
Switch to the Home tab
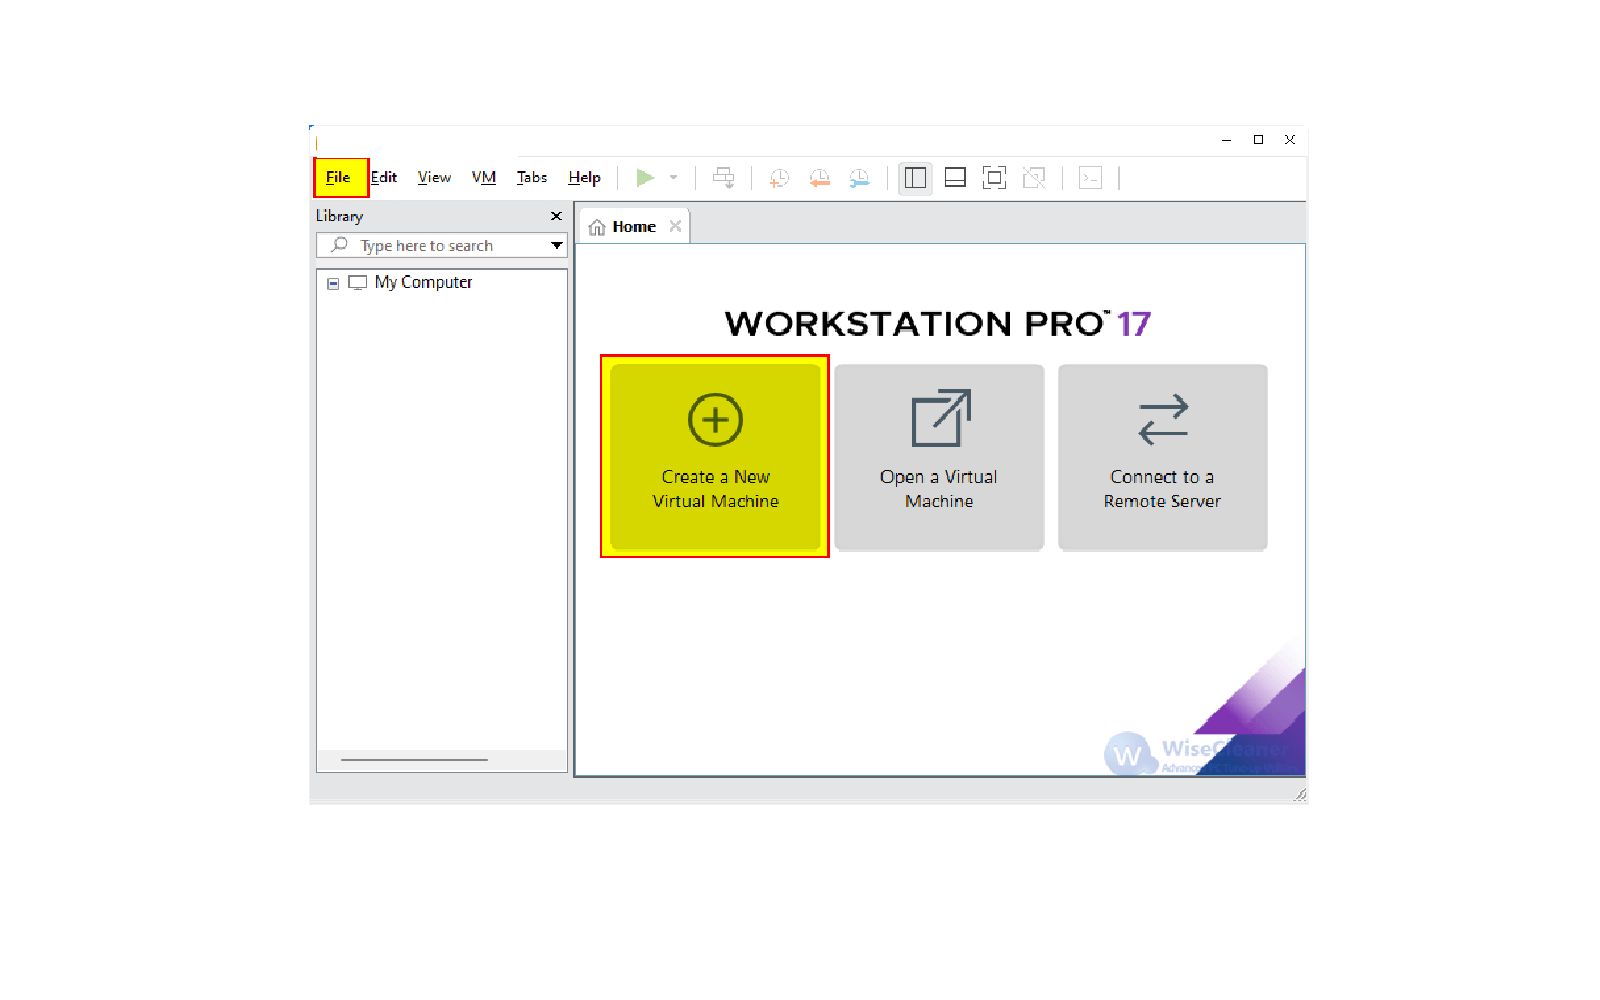click(x=634, y=227)
